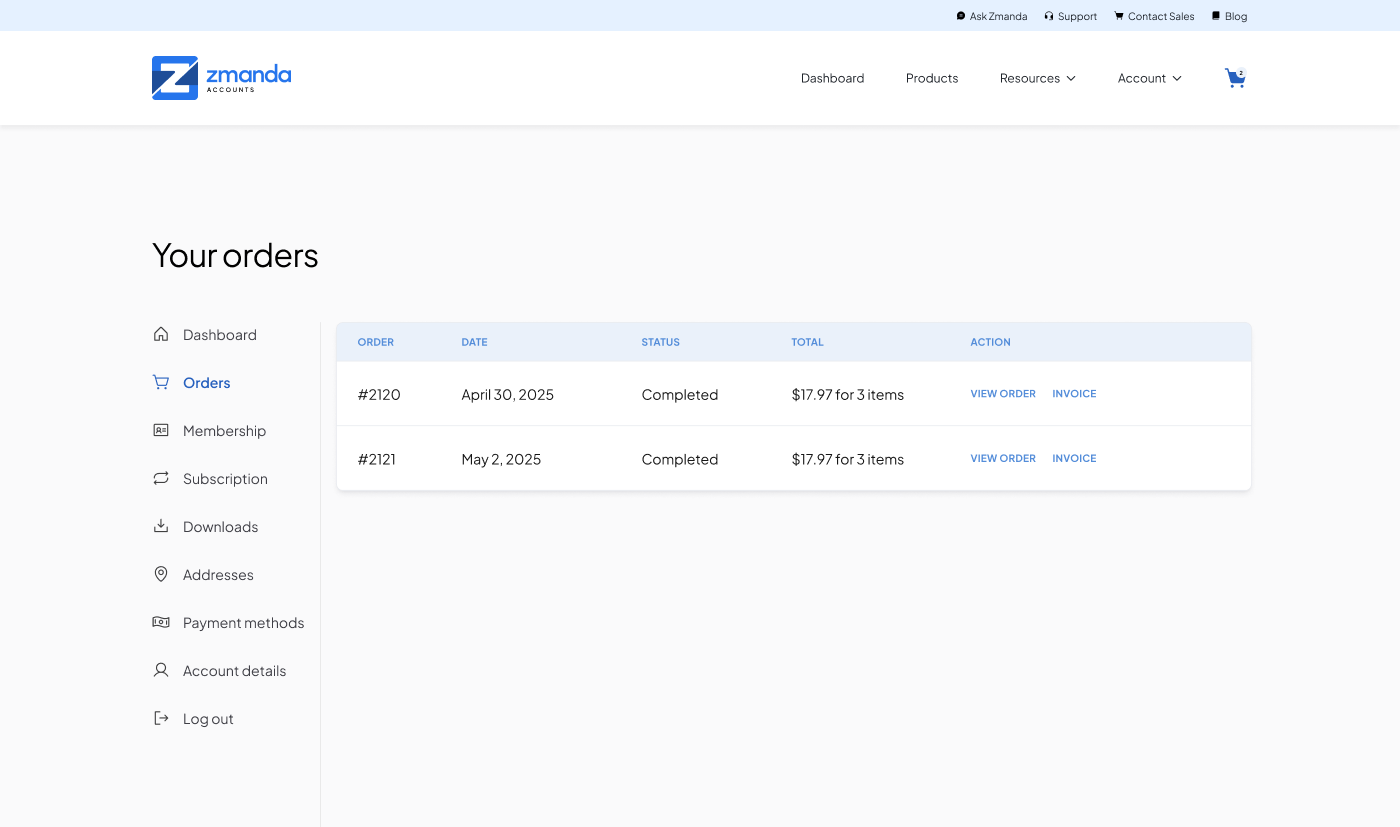Open Addresses in the sidebar
This screenshot has width=1400, height=827.
click(218, 575)
